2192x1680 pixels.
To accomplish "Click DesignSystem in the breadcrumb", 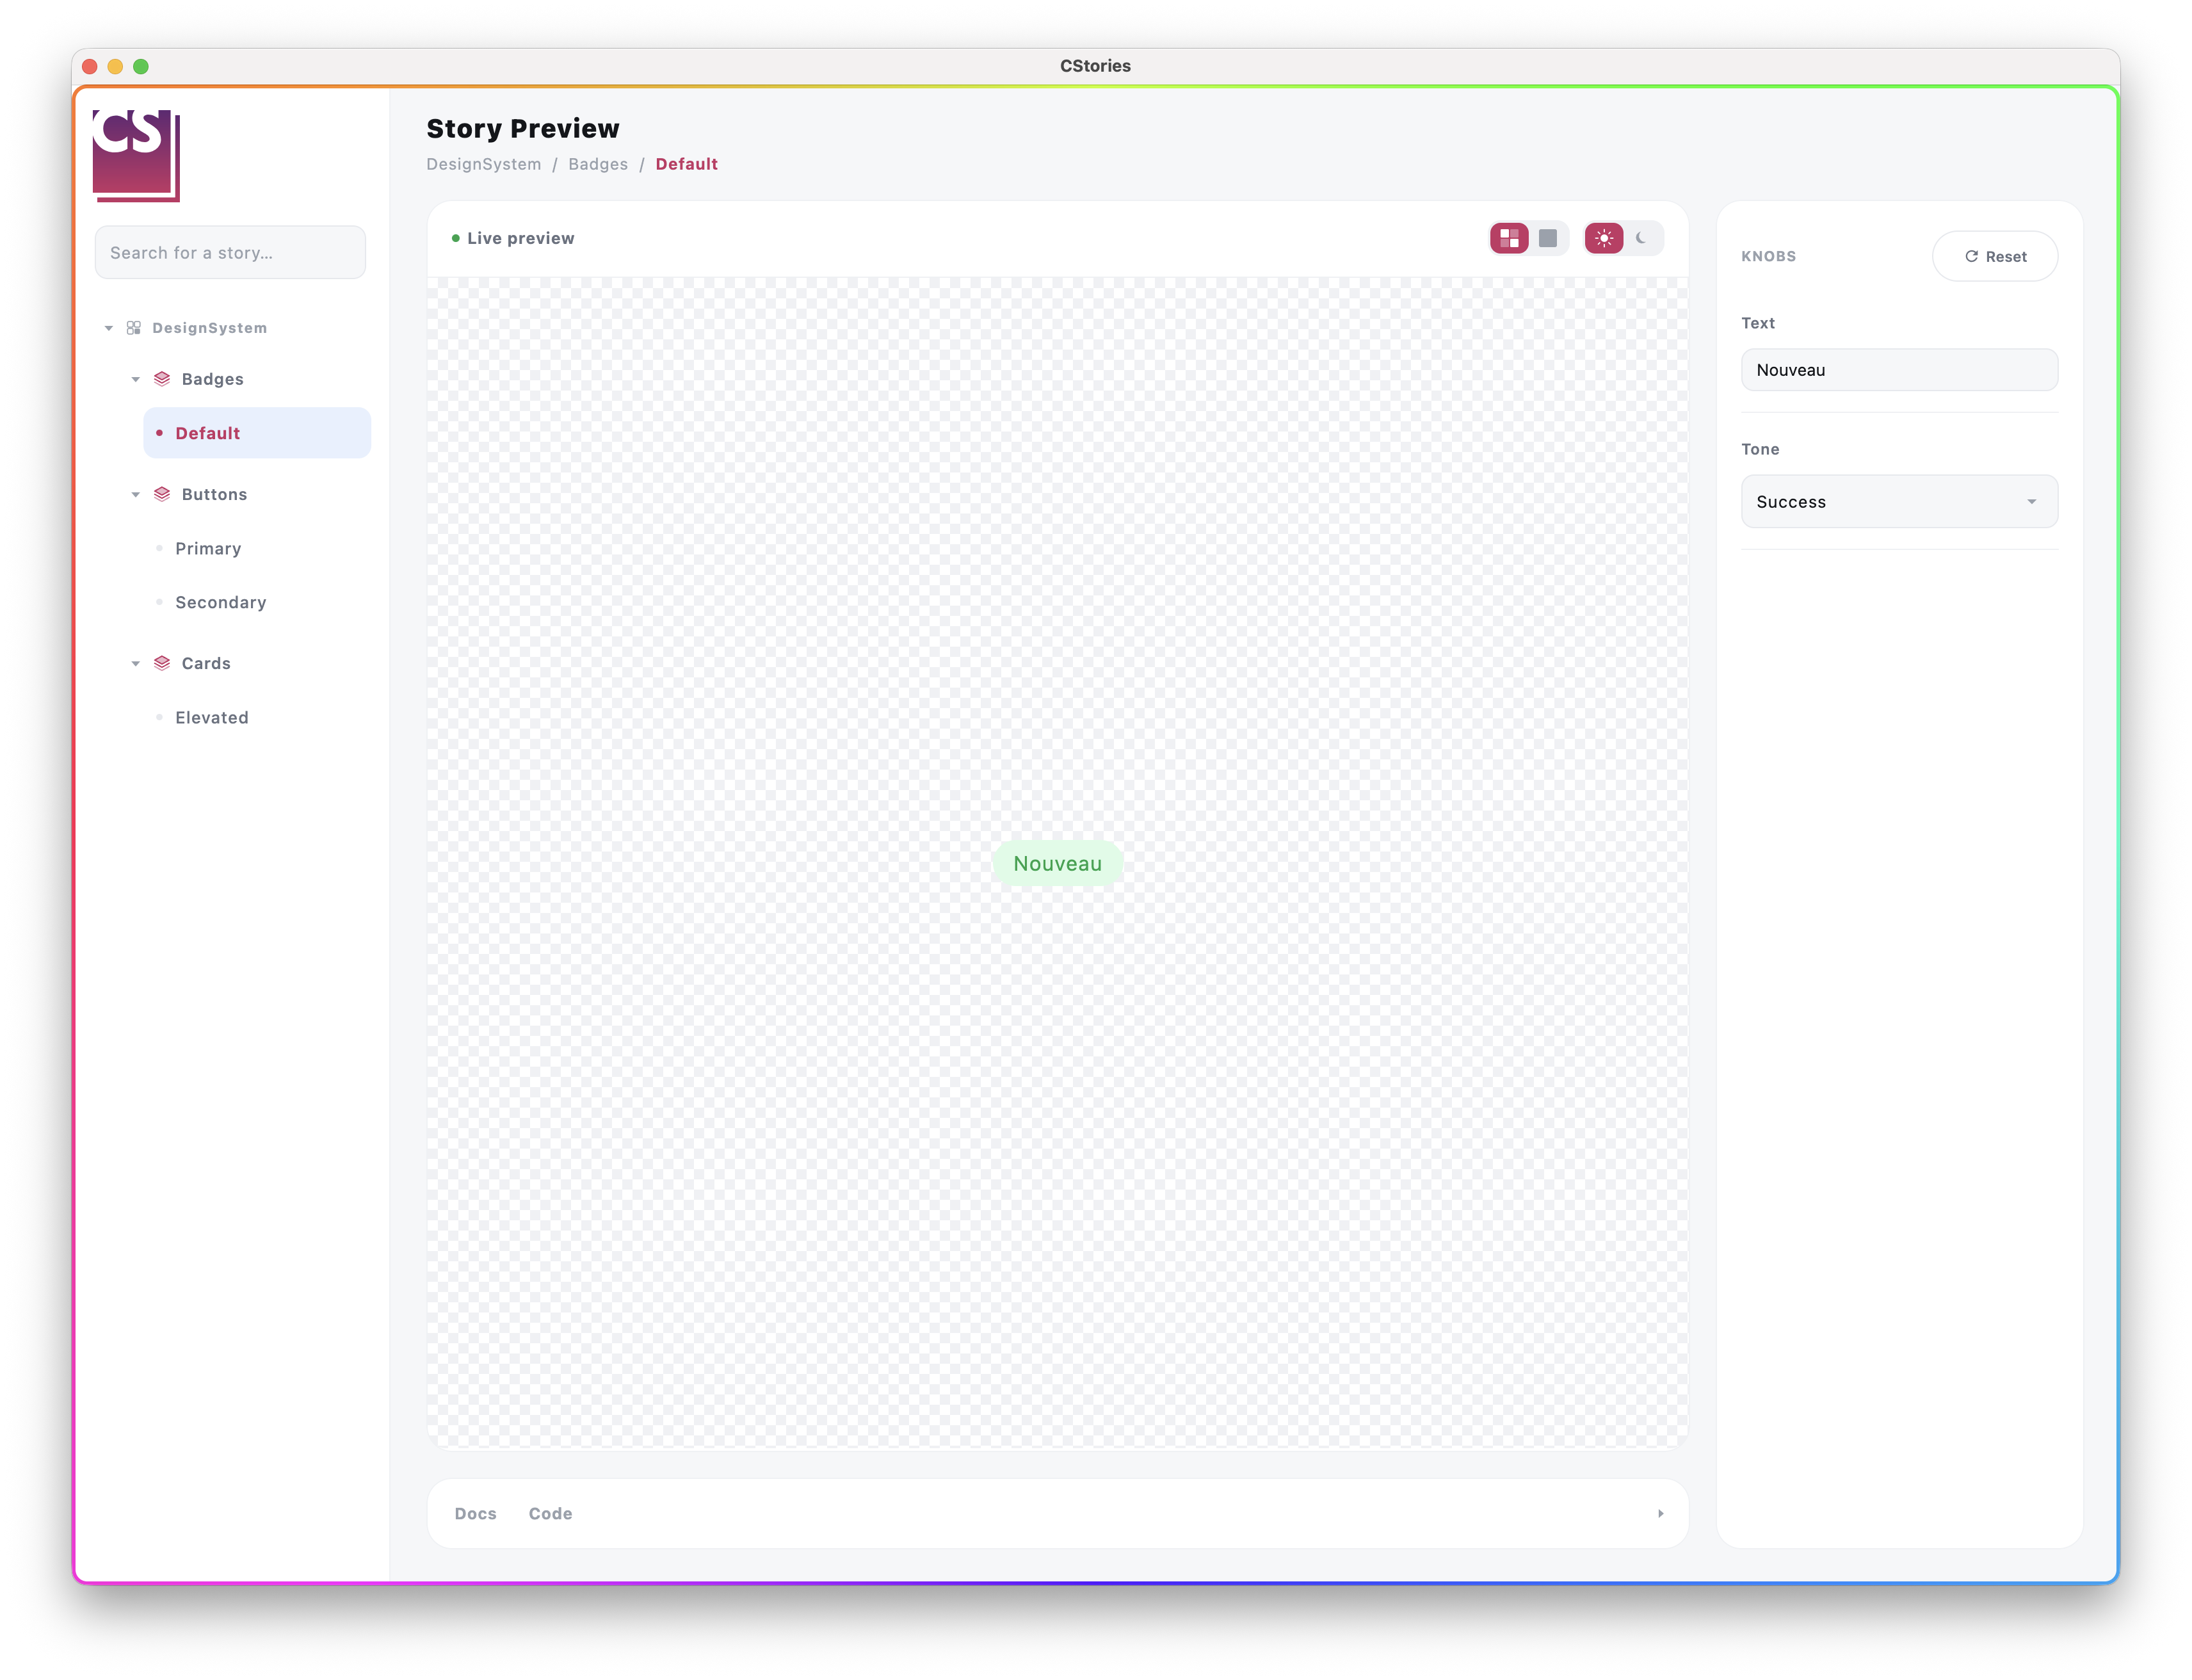I will (x=484, y=164).
